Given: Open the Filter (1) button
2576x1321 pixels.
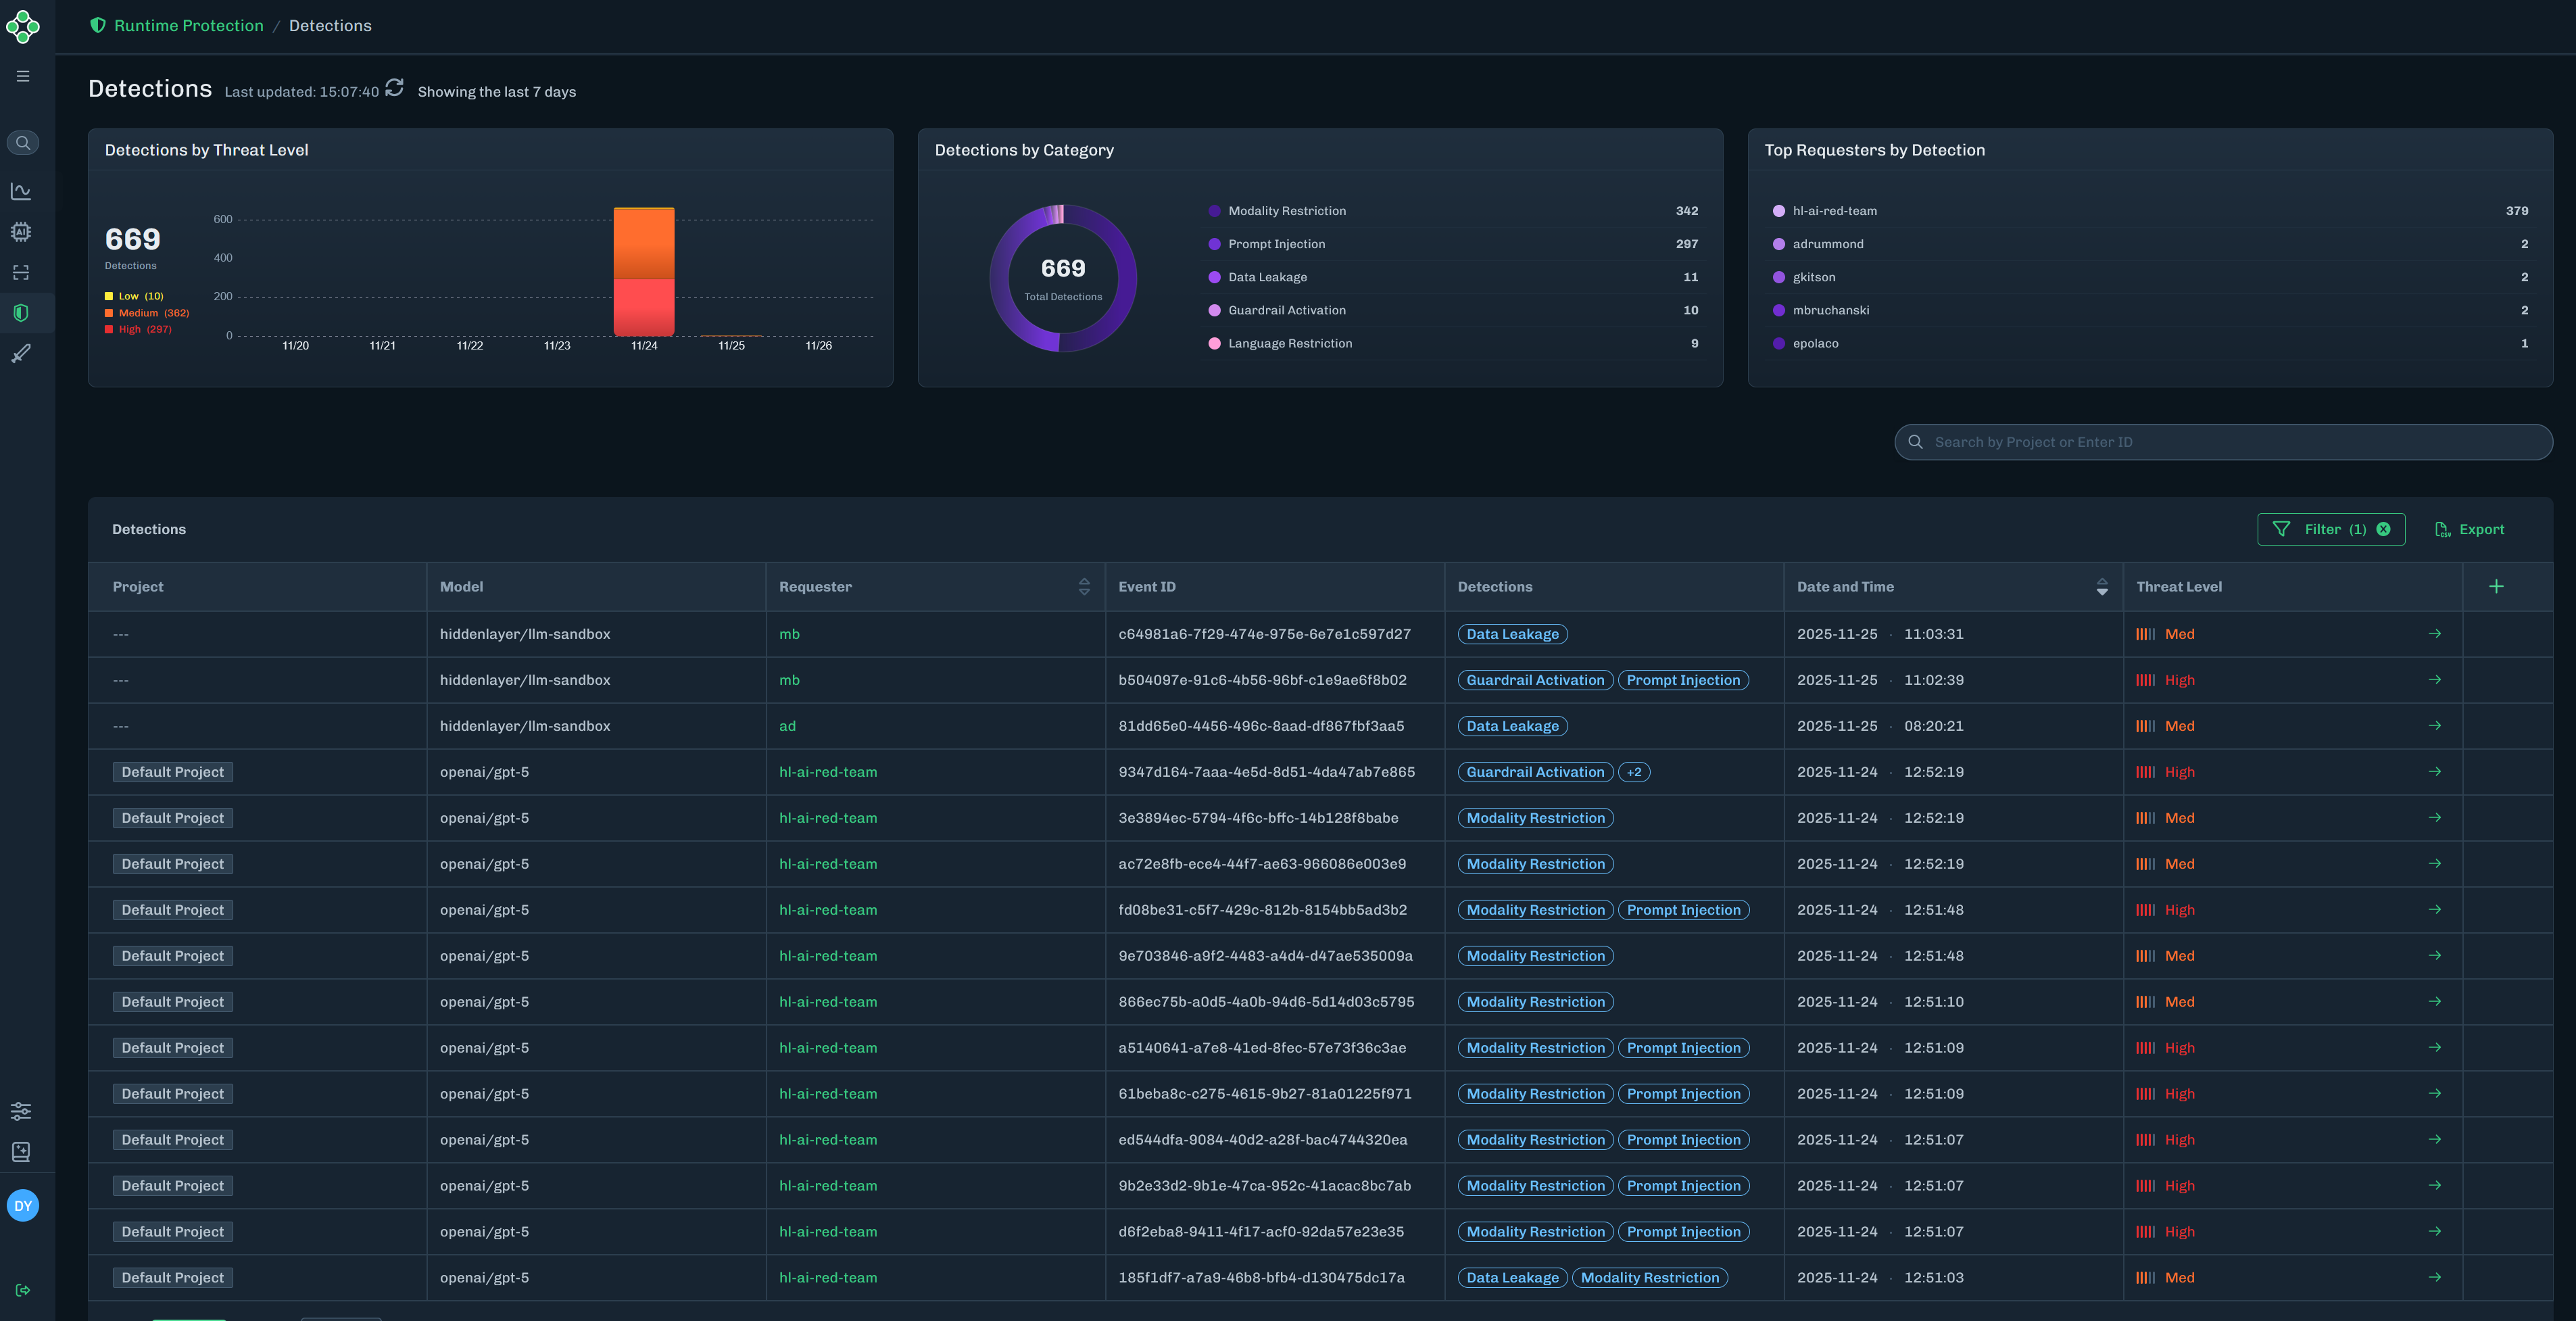Looking at the screenshot, I should coord(2320,529).
